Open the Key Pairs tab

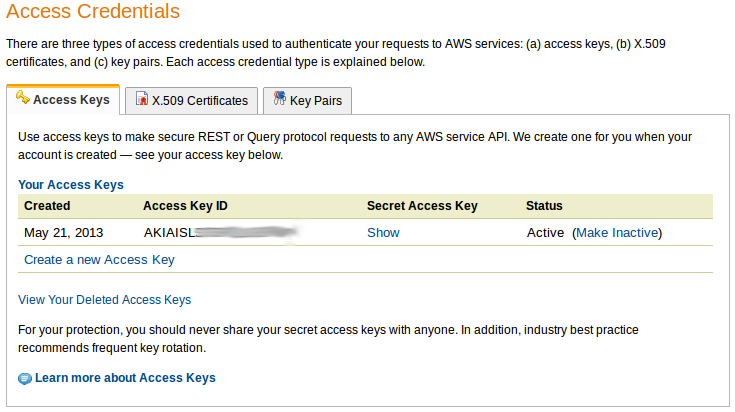(x=307, y=101)
